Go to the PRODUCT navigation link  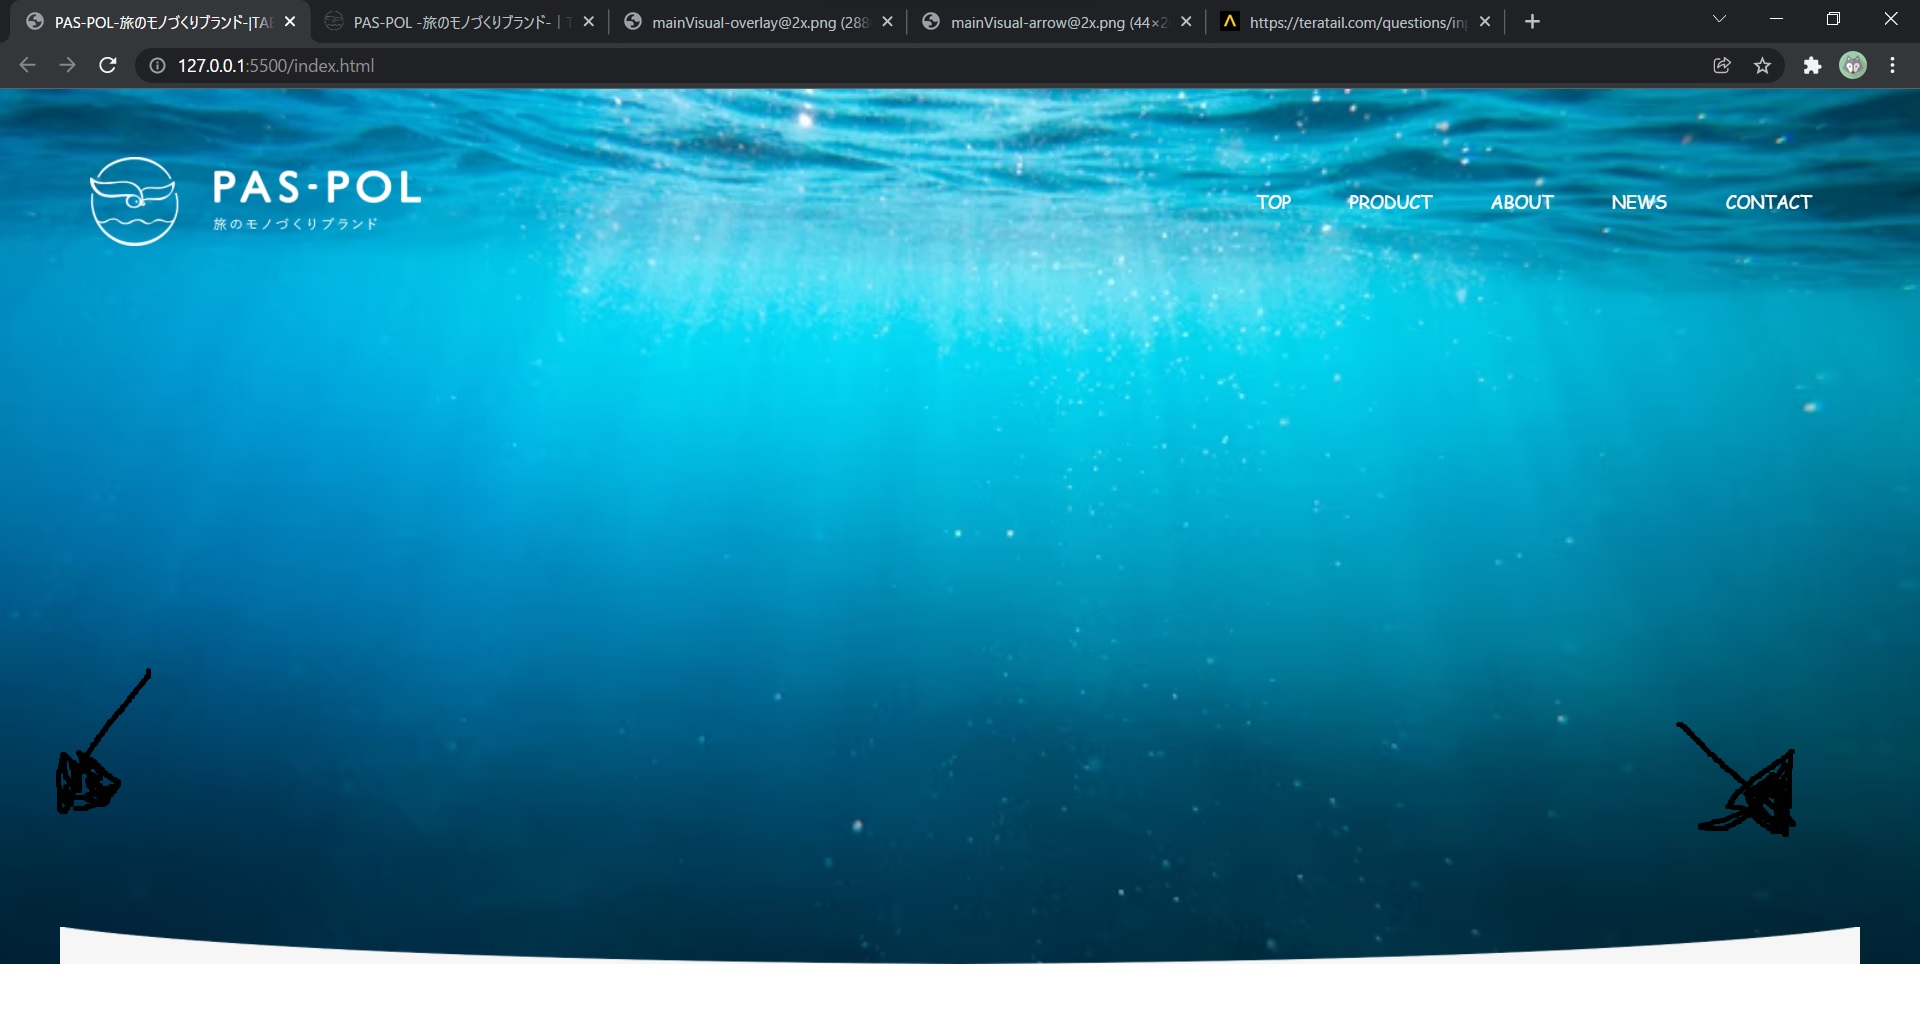click(1389, 202)
